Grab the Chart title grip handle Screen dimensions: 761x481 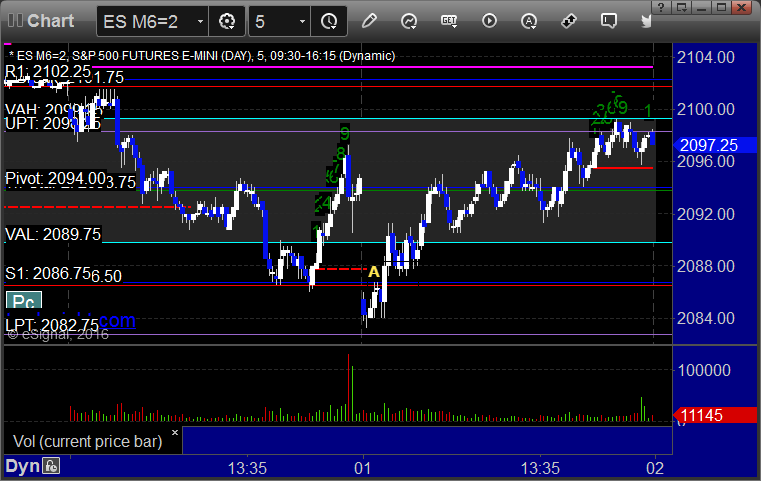point(15,20)
